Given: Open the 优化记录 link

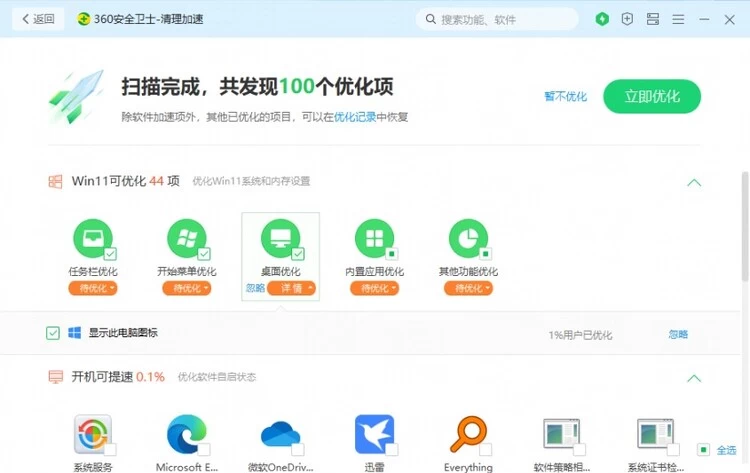Looking at the screenshot, I should pyautogui.click(x=354, y=117).
